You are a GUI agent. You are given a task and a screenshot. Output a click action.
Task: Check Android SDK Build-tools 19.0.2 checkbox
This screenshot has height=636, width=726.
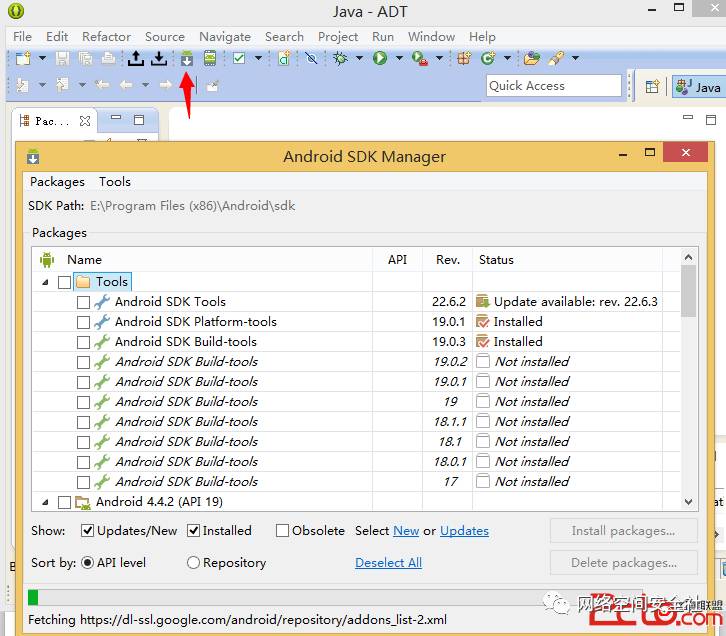click(83, 362)
